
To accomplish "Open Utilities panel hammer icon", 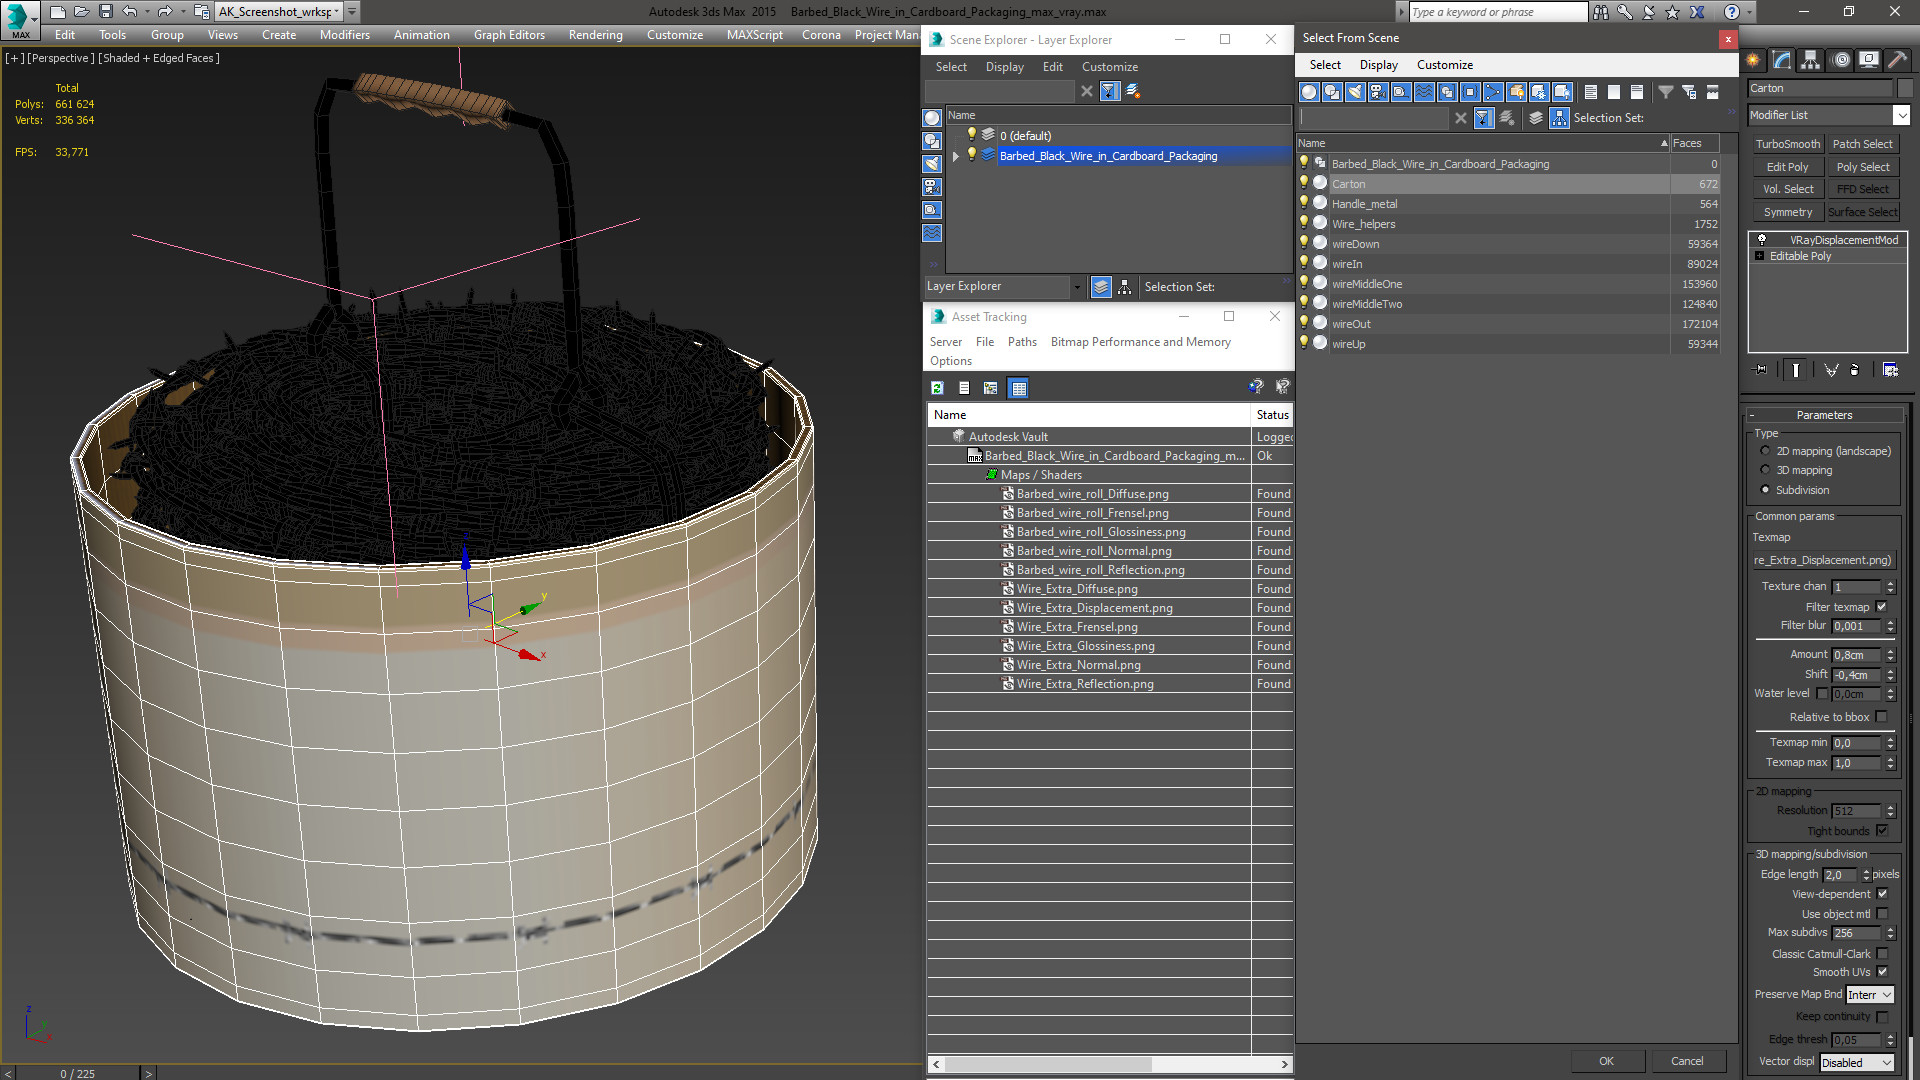I will [1897, 60].
